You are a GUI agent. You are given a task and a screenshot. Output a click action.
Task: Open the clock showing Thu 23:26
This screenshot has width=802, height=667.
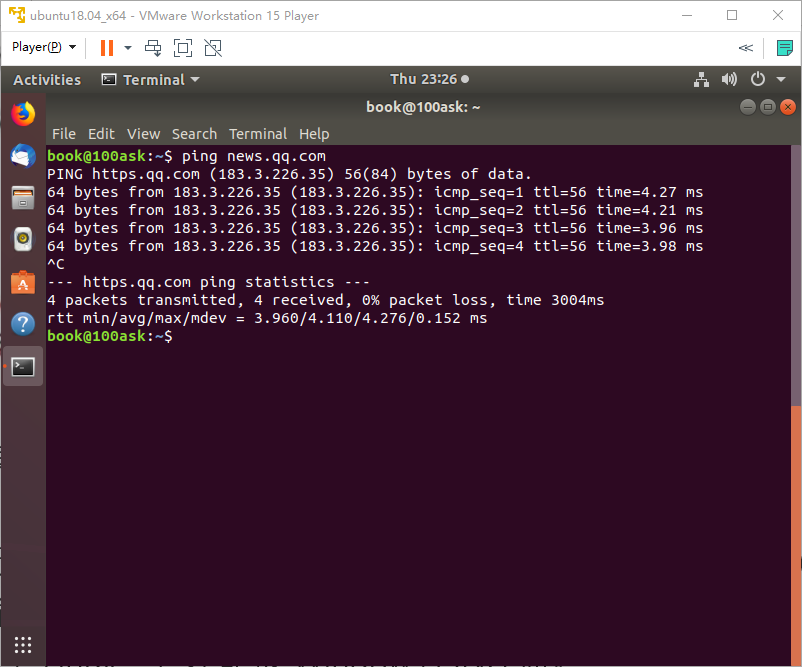[x=429, y=79]
